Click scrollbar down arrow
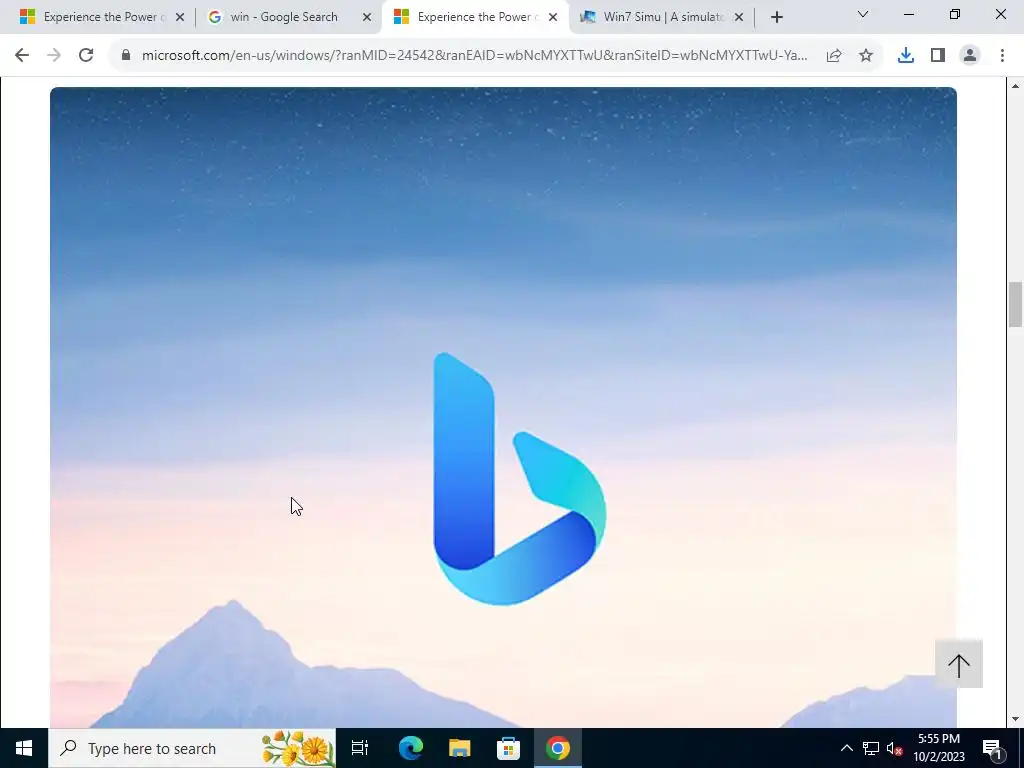Screen dimensions: 1024x768 [x=1015, y=719]
